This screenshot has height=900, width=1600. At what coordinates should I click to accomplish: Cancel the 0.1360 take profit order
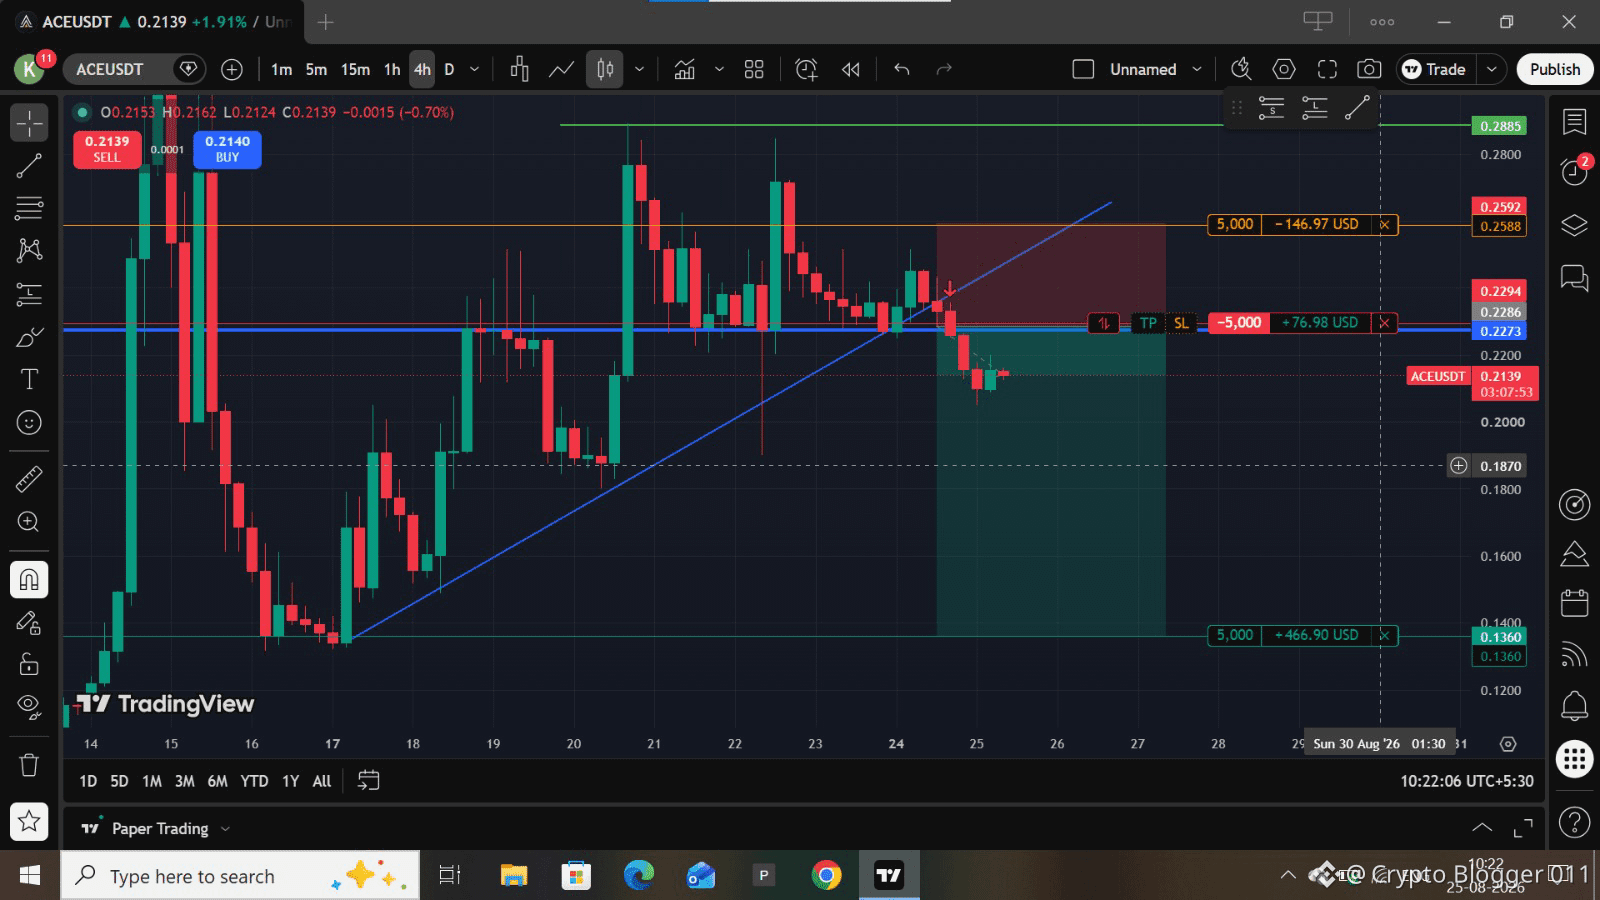pos(1384,635)
